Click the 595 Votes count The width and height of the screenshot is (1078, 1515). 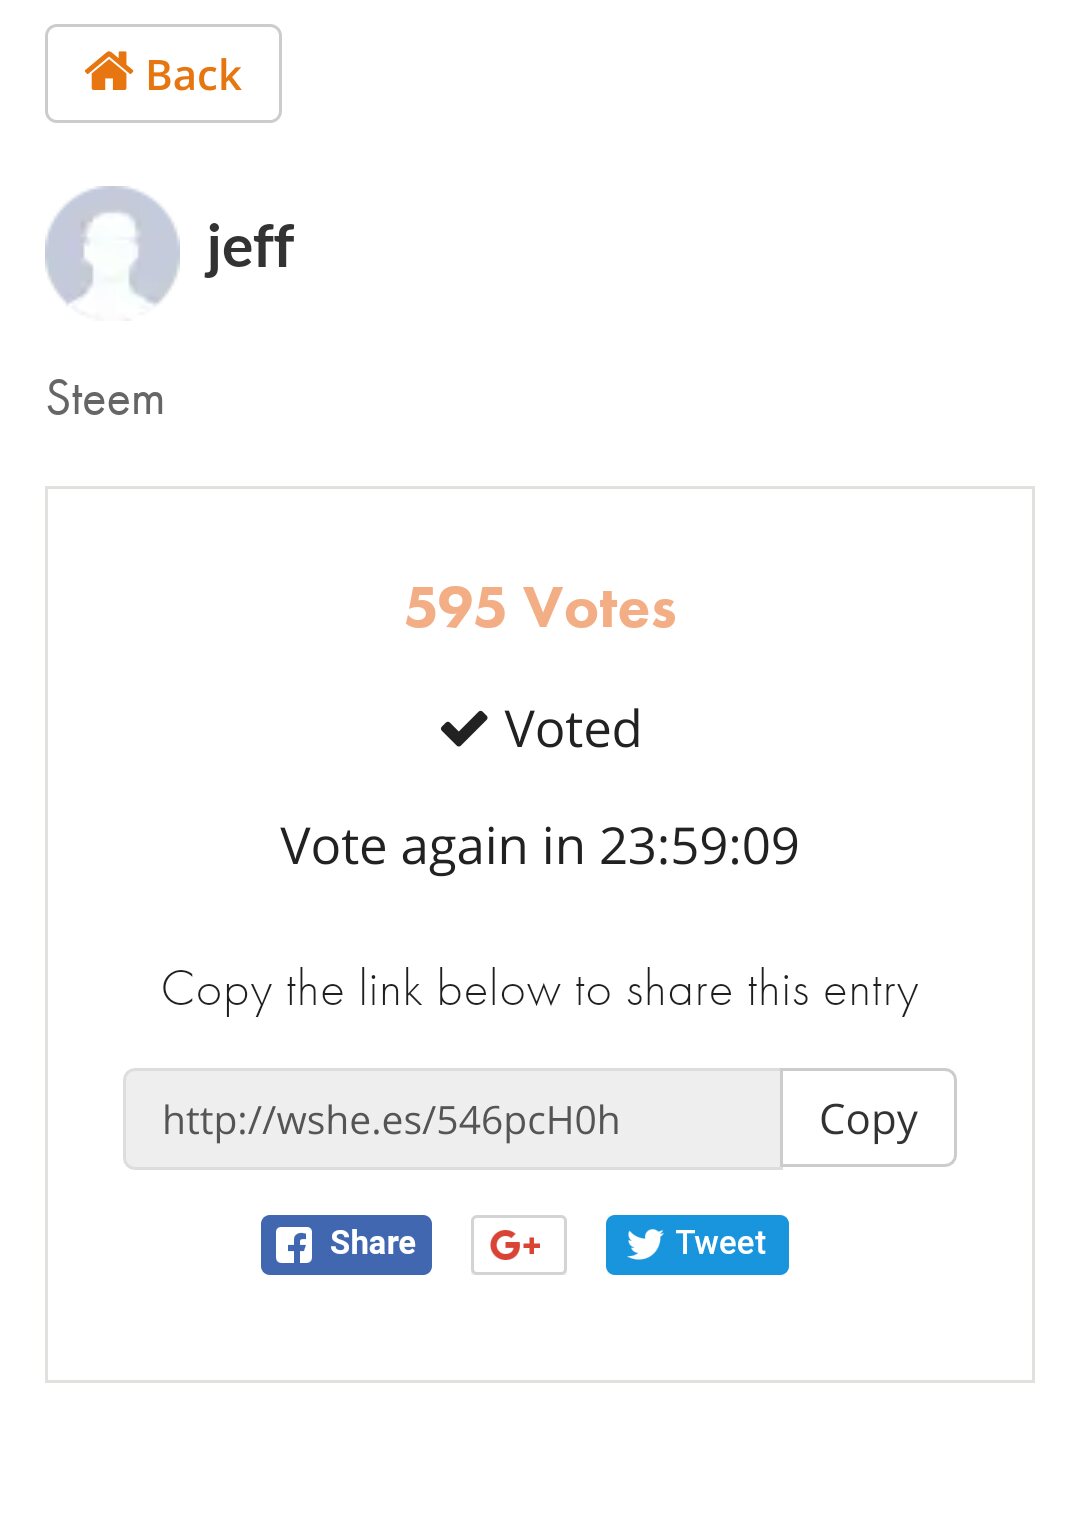click(540, 607)
